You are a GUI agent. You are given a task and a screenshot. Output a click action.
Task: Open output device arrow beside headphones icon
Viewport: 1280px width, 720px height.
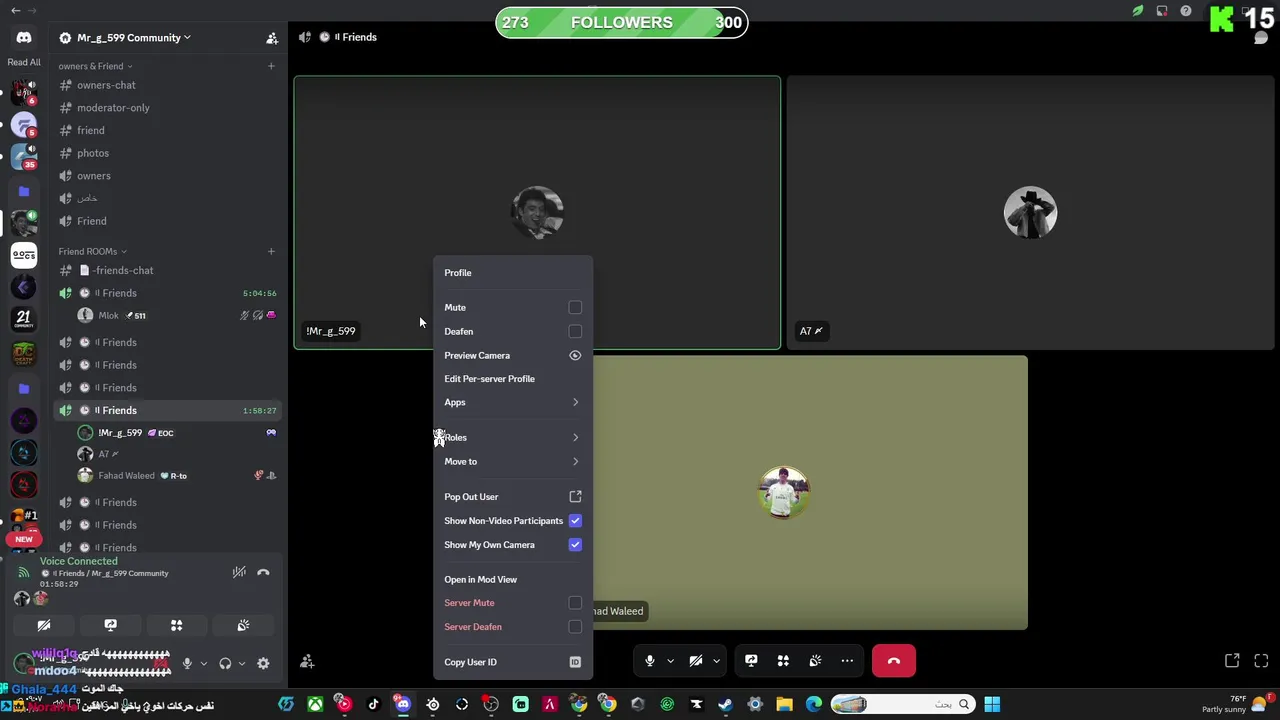click(x=241, y=663)
